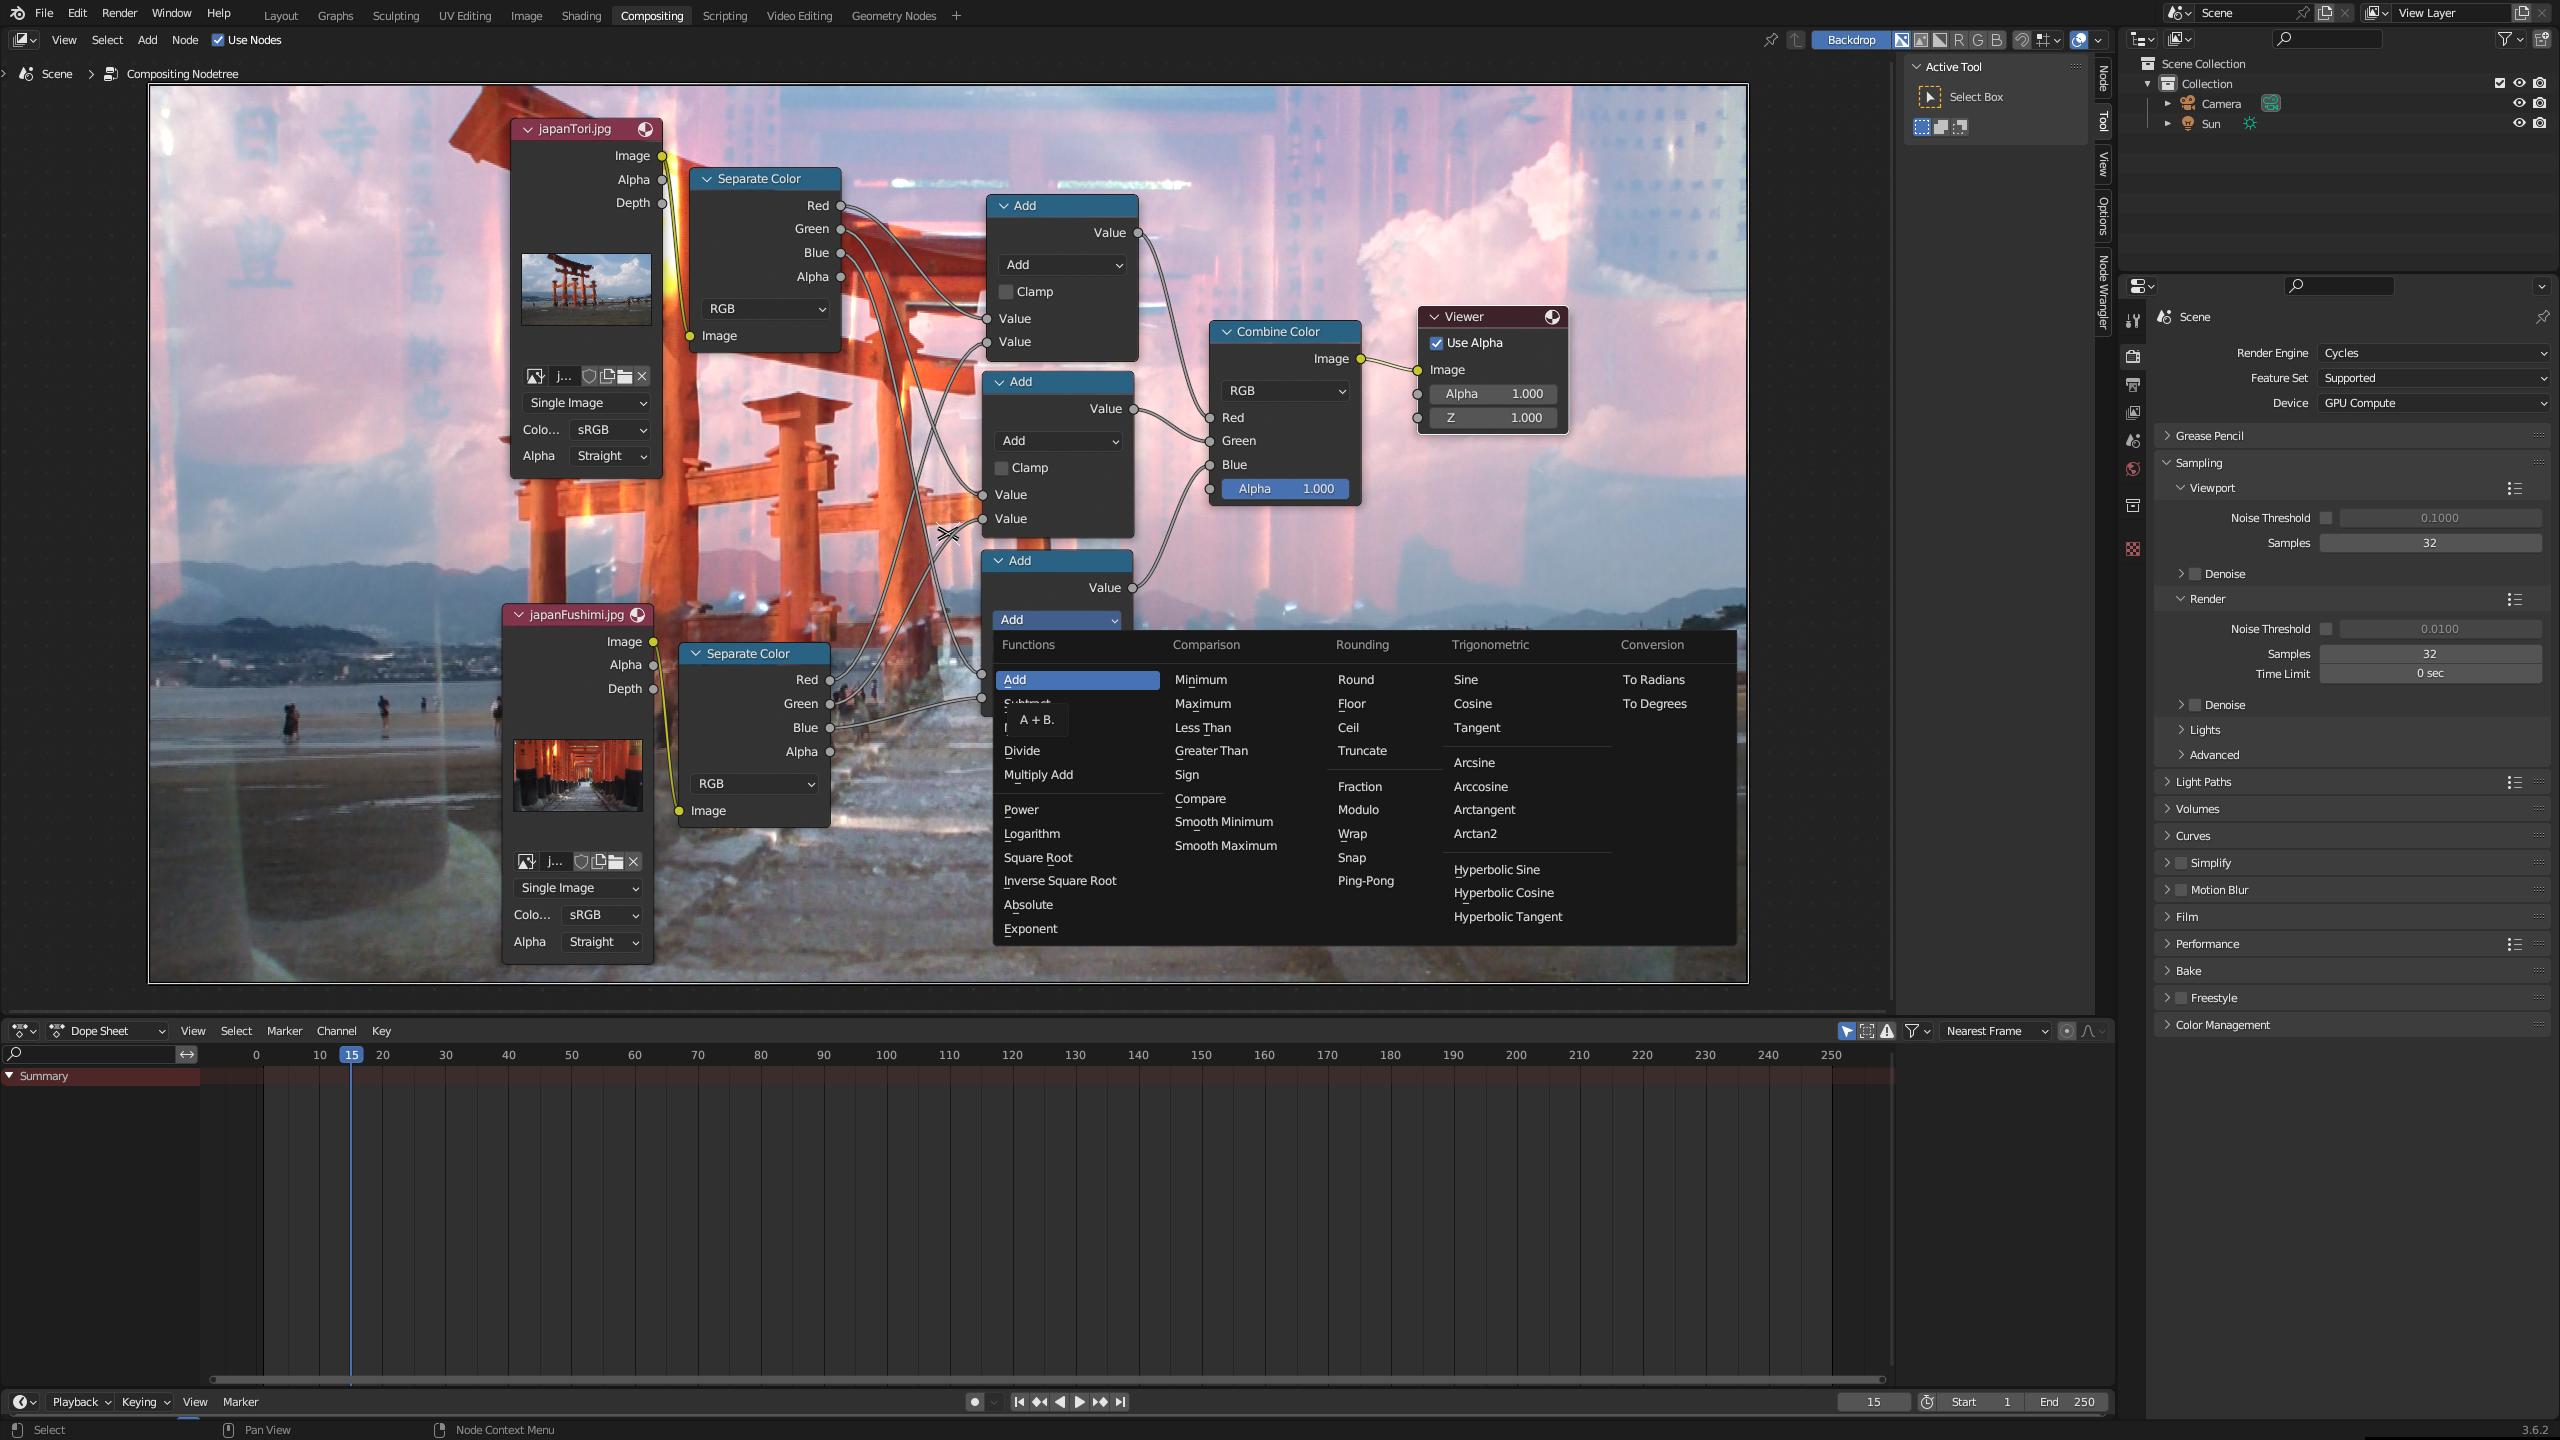Hide the Camera in viewport via eye icon

(x=2519, y=103)
